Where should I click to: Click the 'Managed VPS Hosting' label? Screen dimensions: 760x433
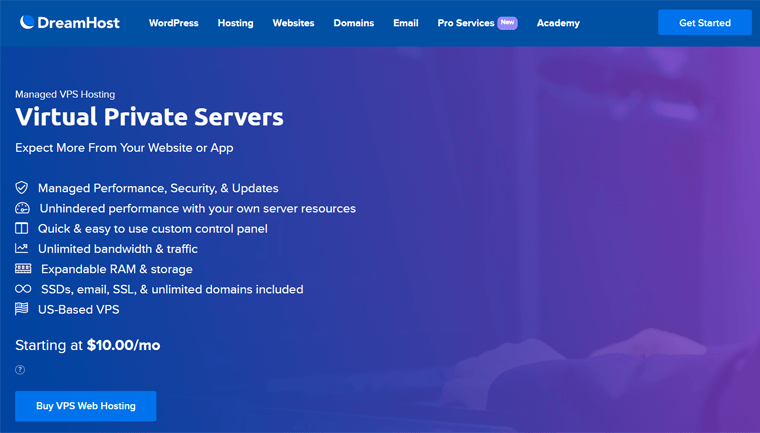(65, 94)
